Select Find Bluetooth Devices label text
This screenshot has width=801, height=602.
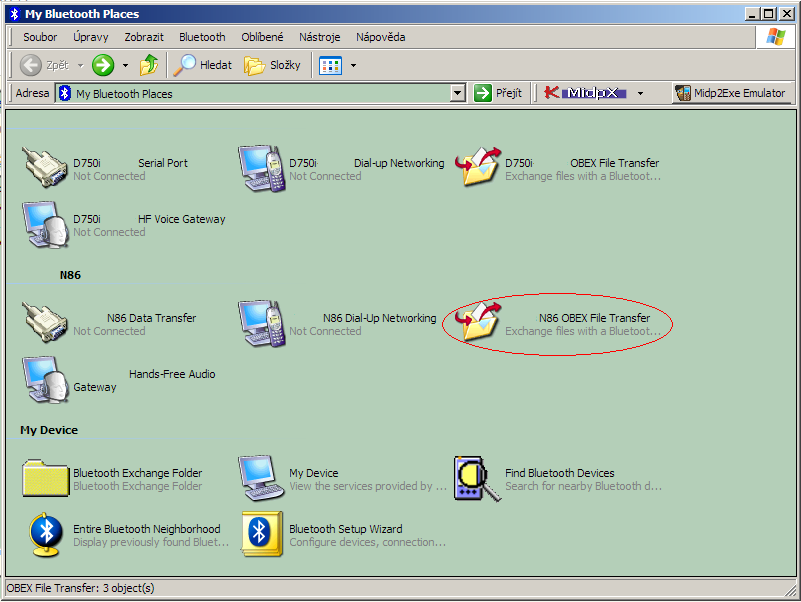[x=560, y=473]
